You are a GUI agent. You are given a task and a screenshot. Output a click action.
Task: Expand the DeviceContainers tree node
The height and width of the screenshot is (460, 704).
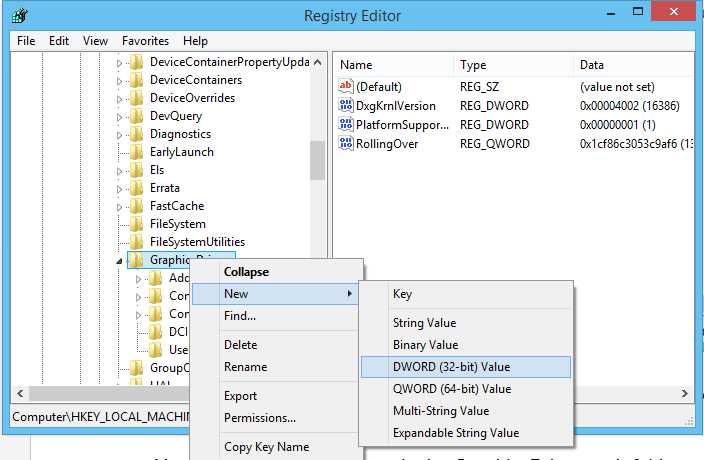pos(119,81)
